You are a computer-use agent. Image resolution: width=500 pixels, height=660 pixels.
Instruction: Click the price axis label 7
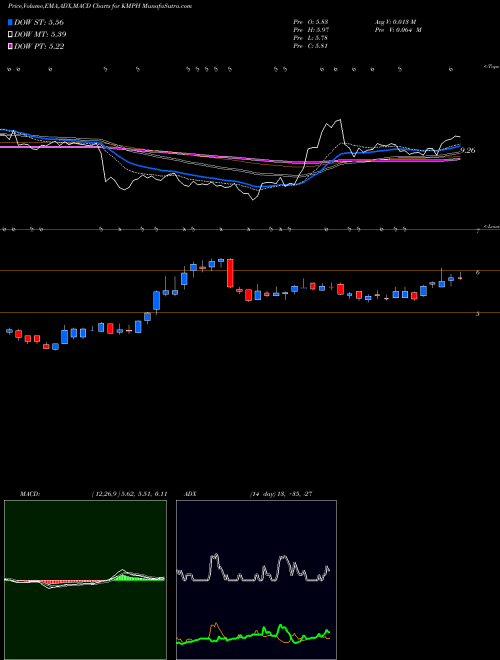[478, 231]
